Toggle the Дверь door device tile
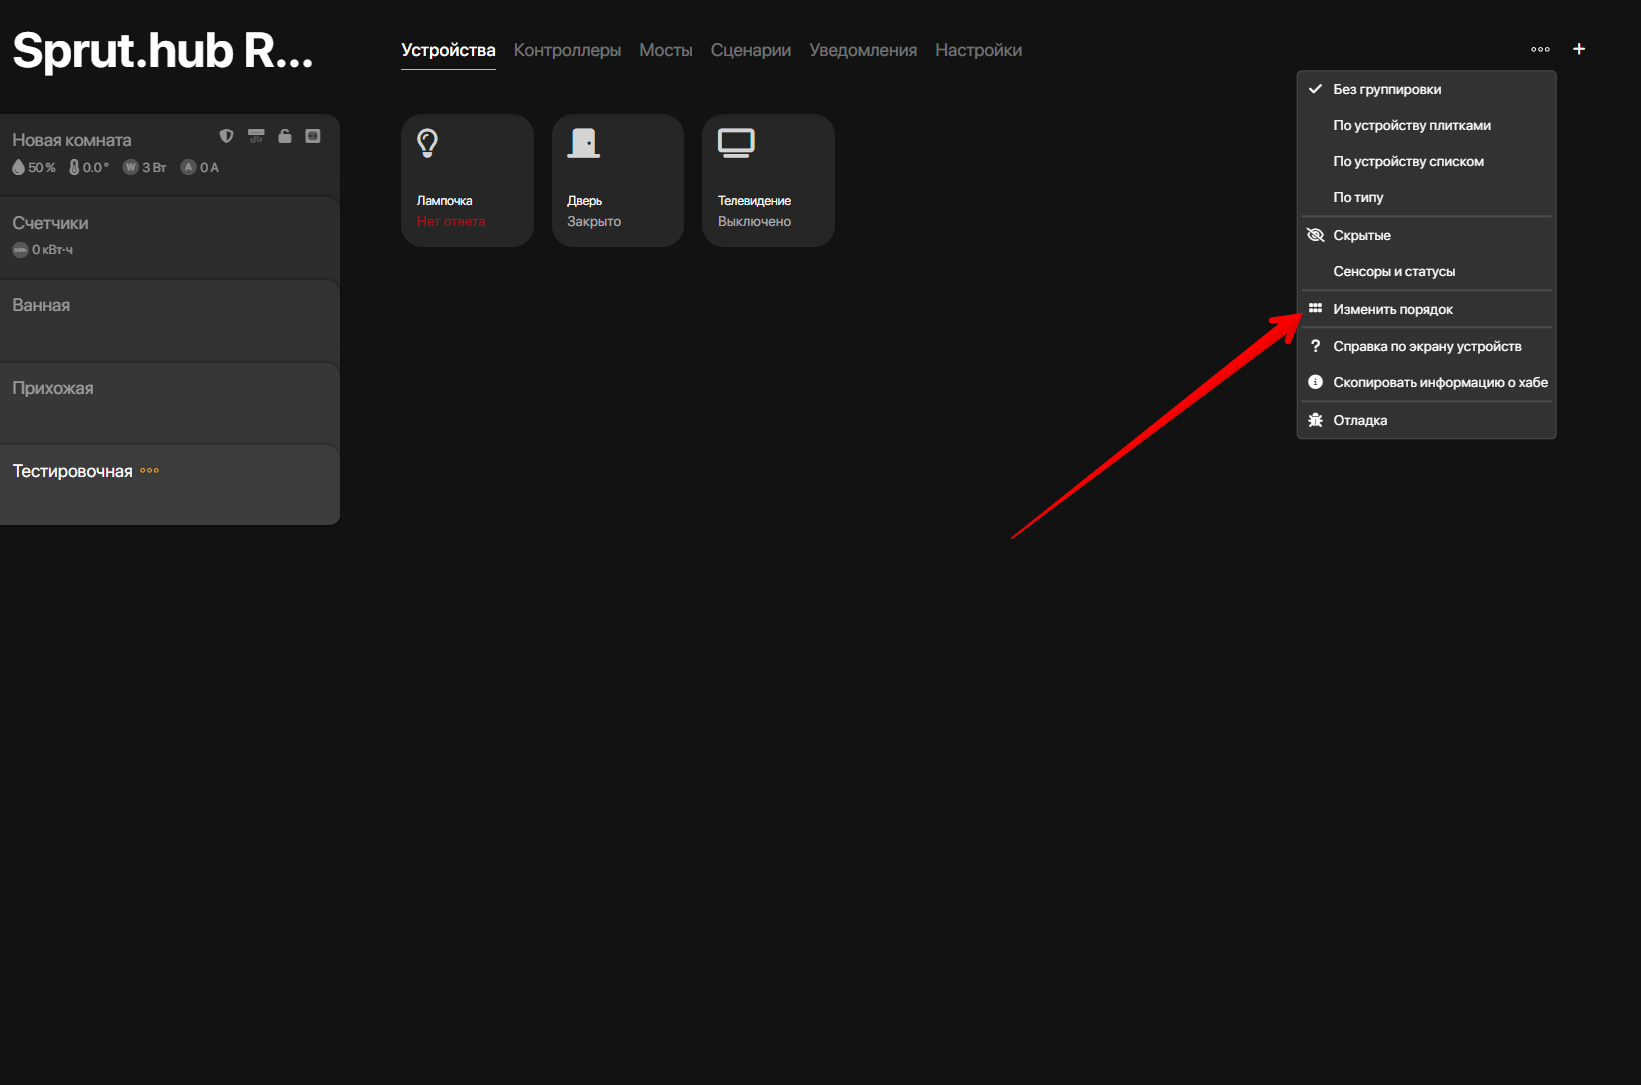The image size is (1641, 1085). click(x=617, y=180)
